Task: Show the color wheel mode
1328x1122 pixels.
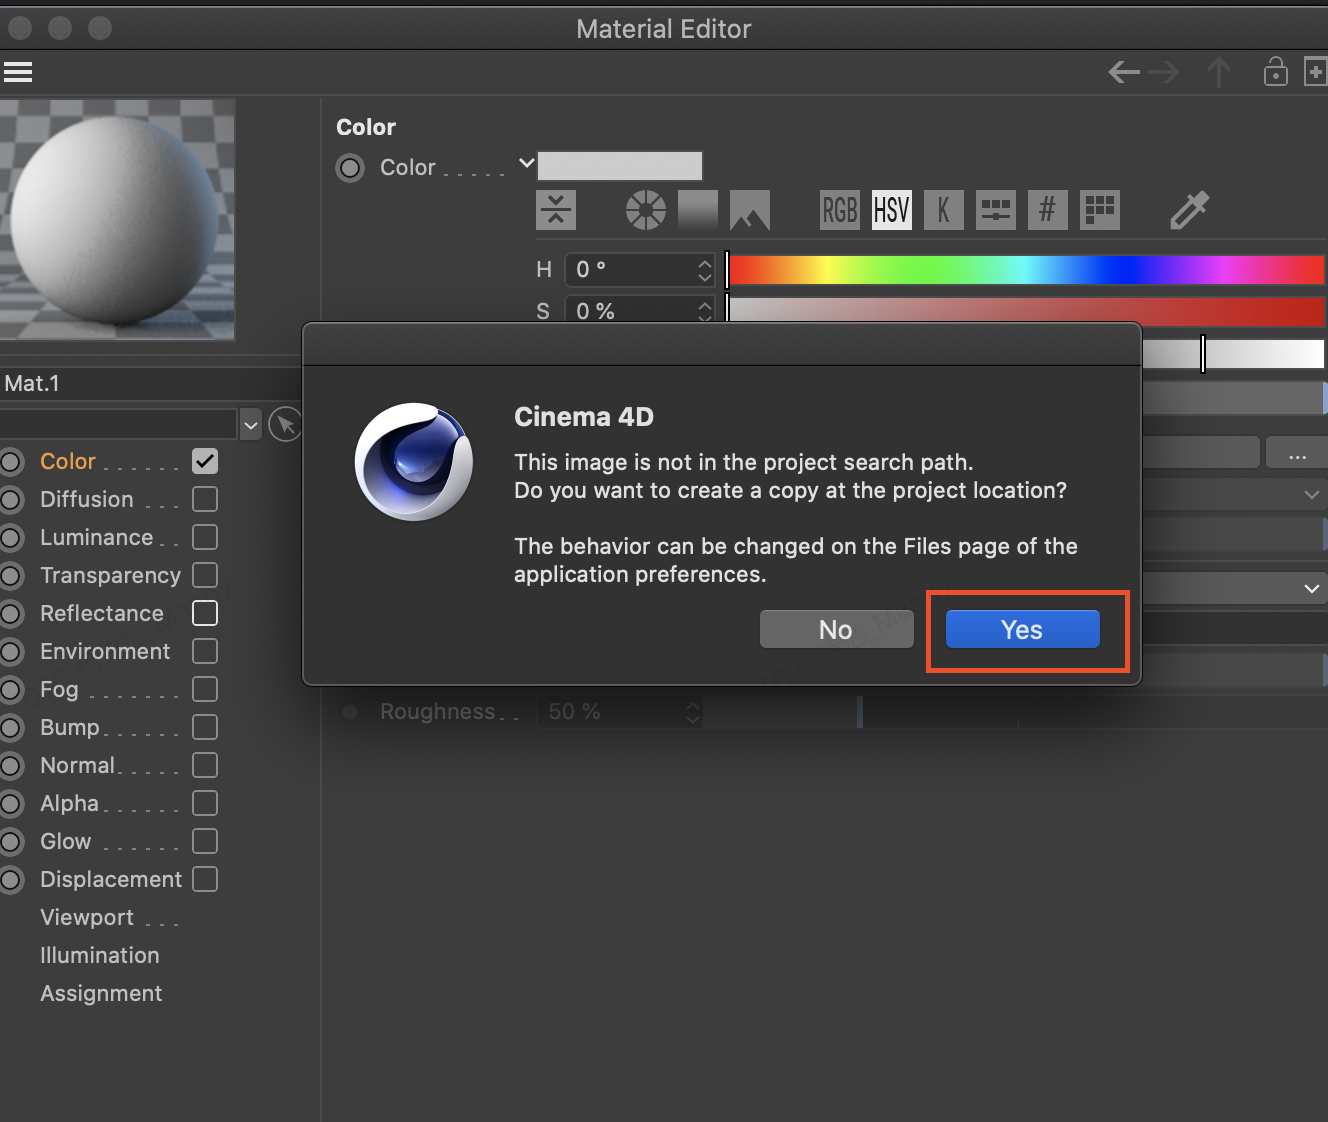Action: pos(646,210)
